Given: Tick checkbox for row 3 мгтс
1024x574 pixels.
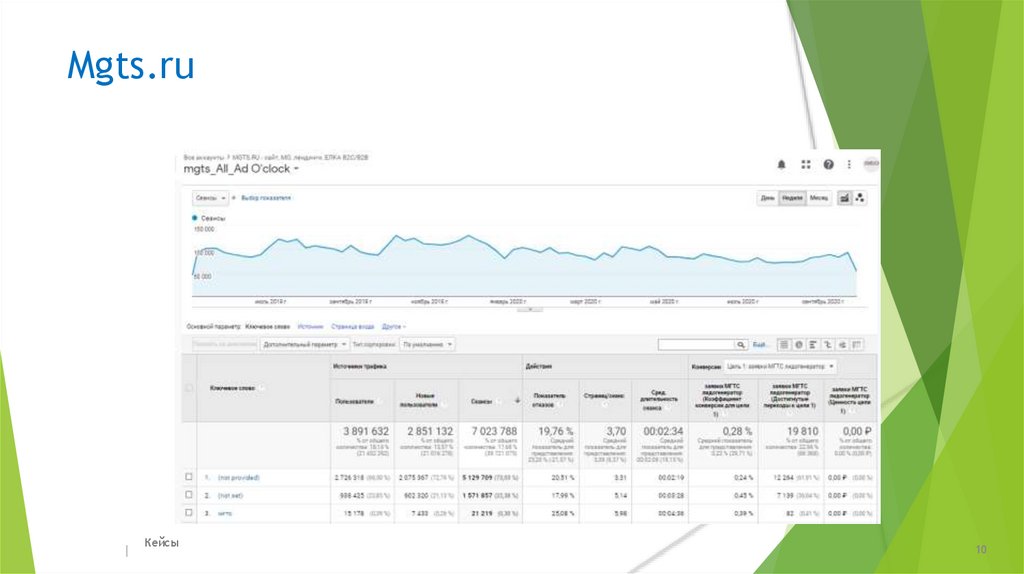Looking at the screenshot, I should click(189, 513).
